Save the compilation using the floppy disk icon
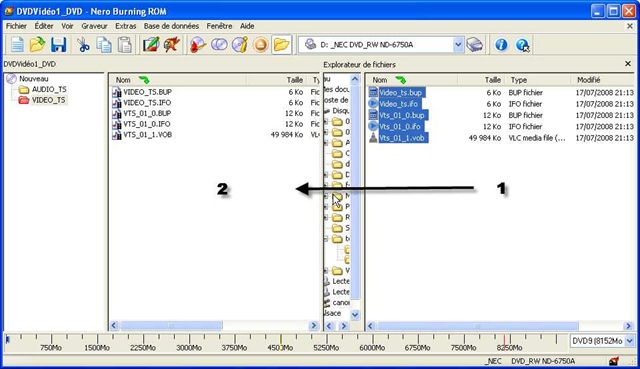Image resolution: width=640 pixels, height=369 pixels. coord(58,44)
